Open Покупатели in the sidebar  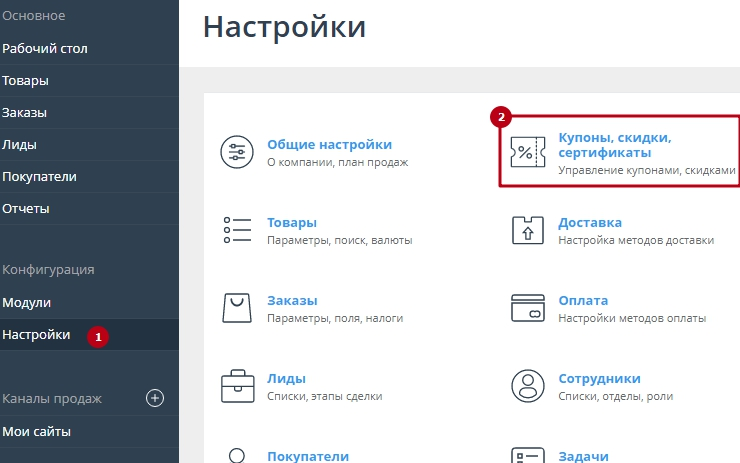coord(39,176)
